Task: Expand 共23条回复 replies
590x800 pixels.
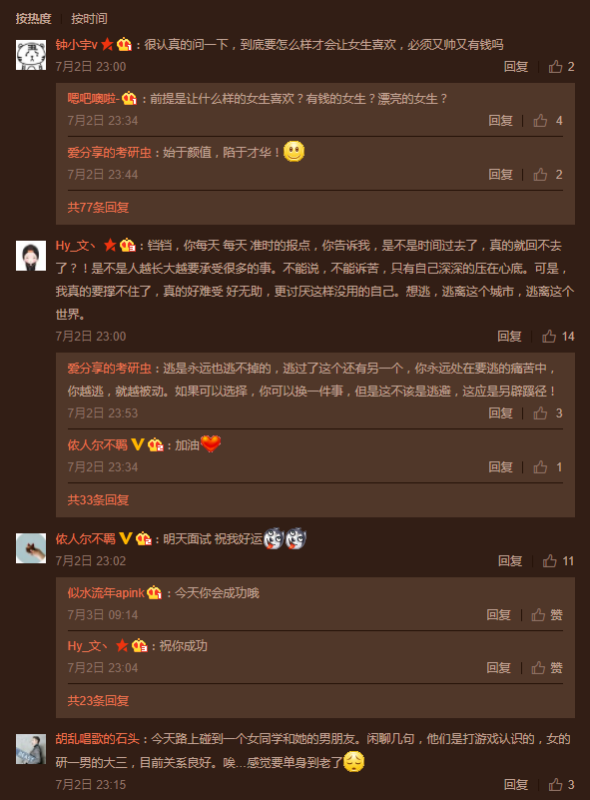Action: coord(98,701)
